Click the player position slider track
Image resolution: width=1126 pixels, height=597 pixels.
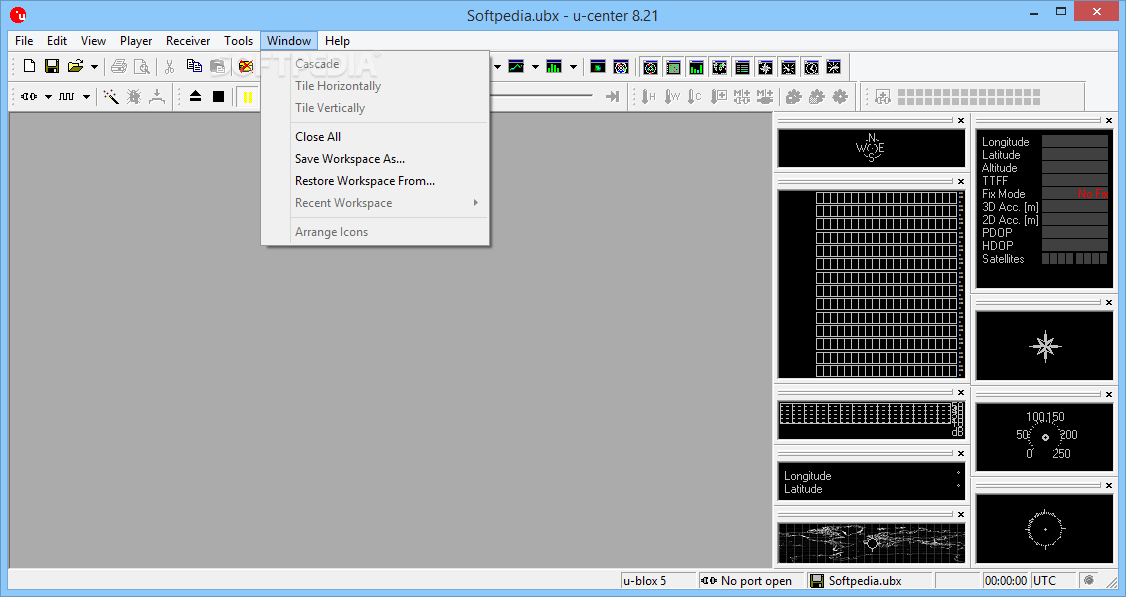542,96
